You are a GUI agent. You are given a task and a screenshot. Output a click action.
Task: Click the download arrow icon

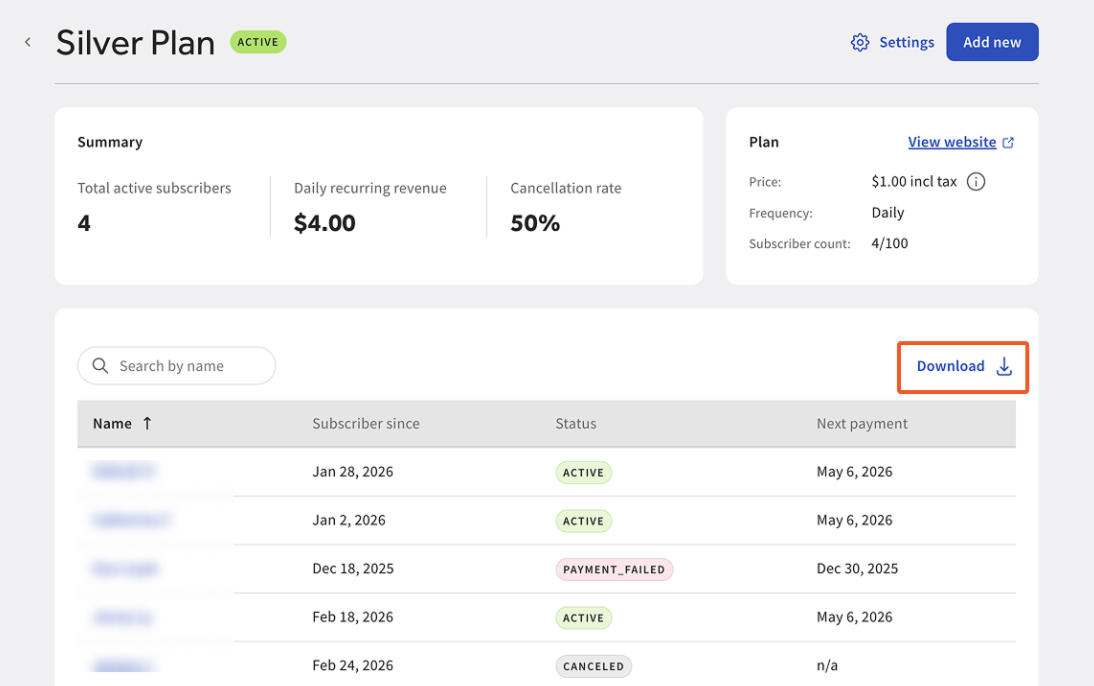click(x=1004, y=366)
